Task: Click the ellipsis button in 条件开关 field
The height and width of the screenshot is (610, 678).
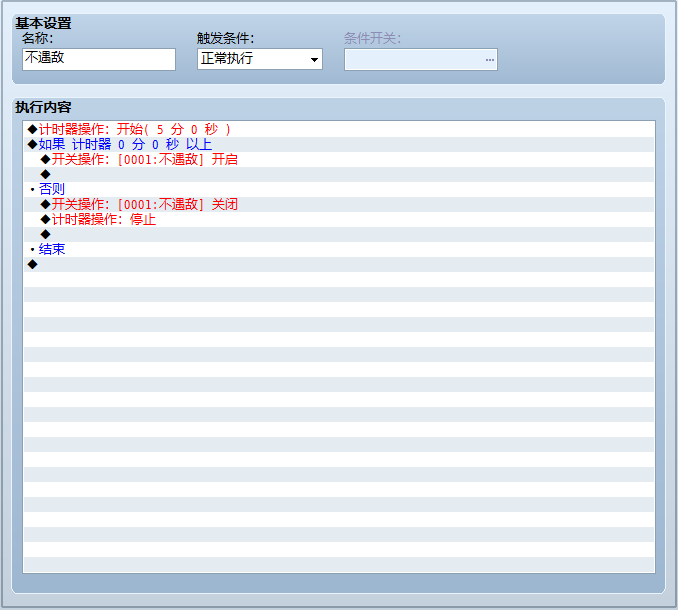Action: coord(489,60)
